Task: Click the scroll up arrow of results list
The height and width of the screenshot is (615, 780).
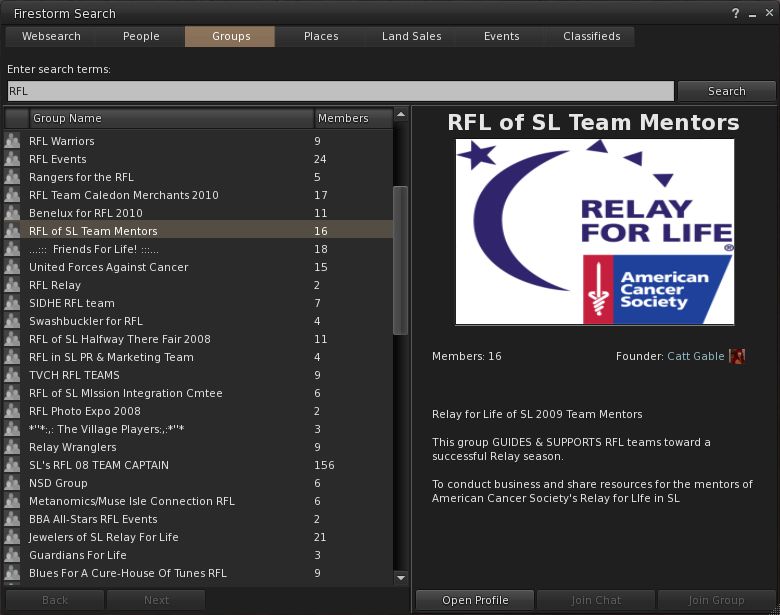Action: tap(401, 117)
